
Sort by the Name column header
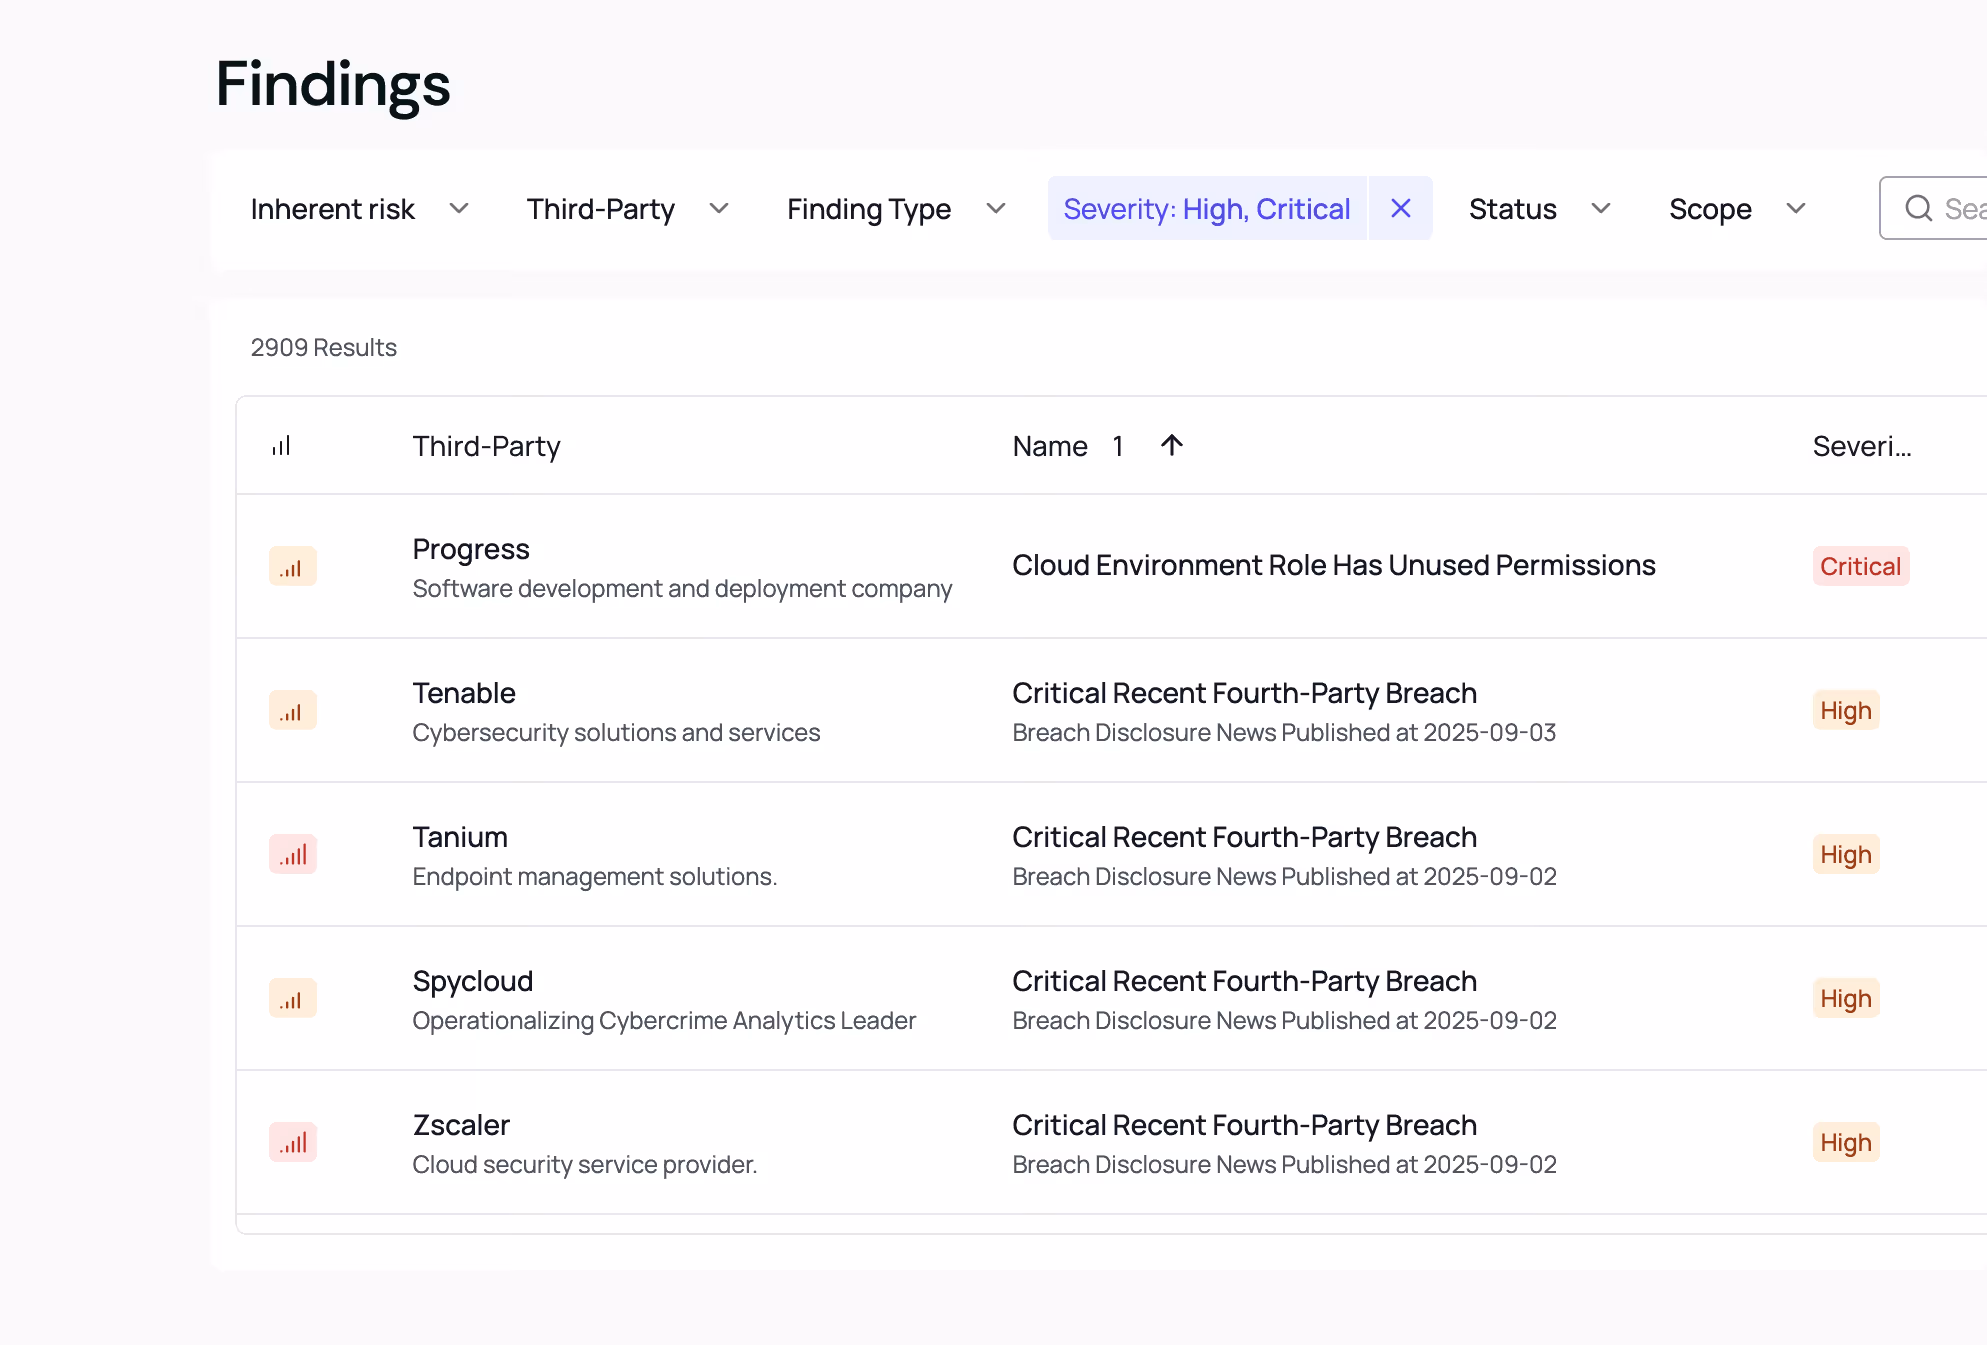tap(1050, 446)
